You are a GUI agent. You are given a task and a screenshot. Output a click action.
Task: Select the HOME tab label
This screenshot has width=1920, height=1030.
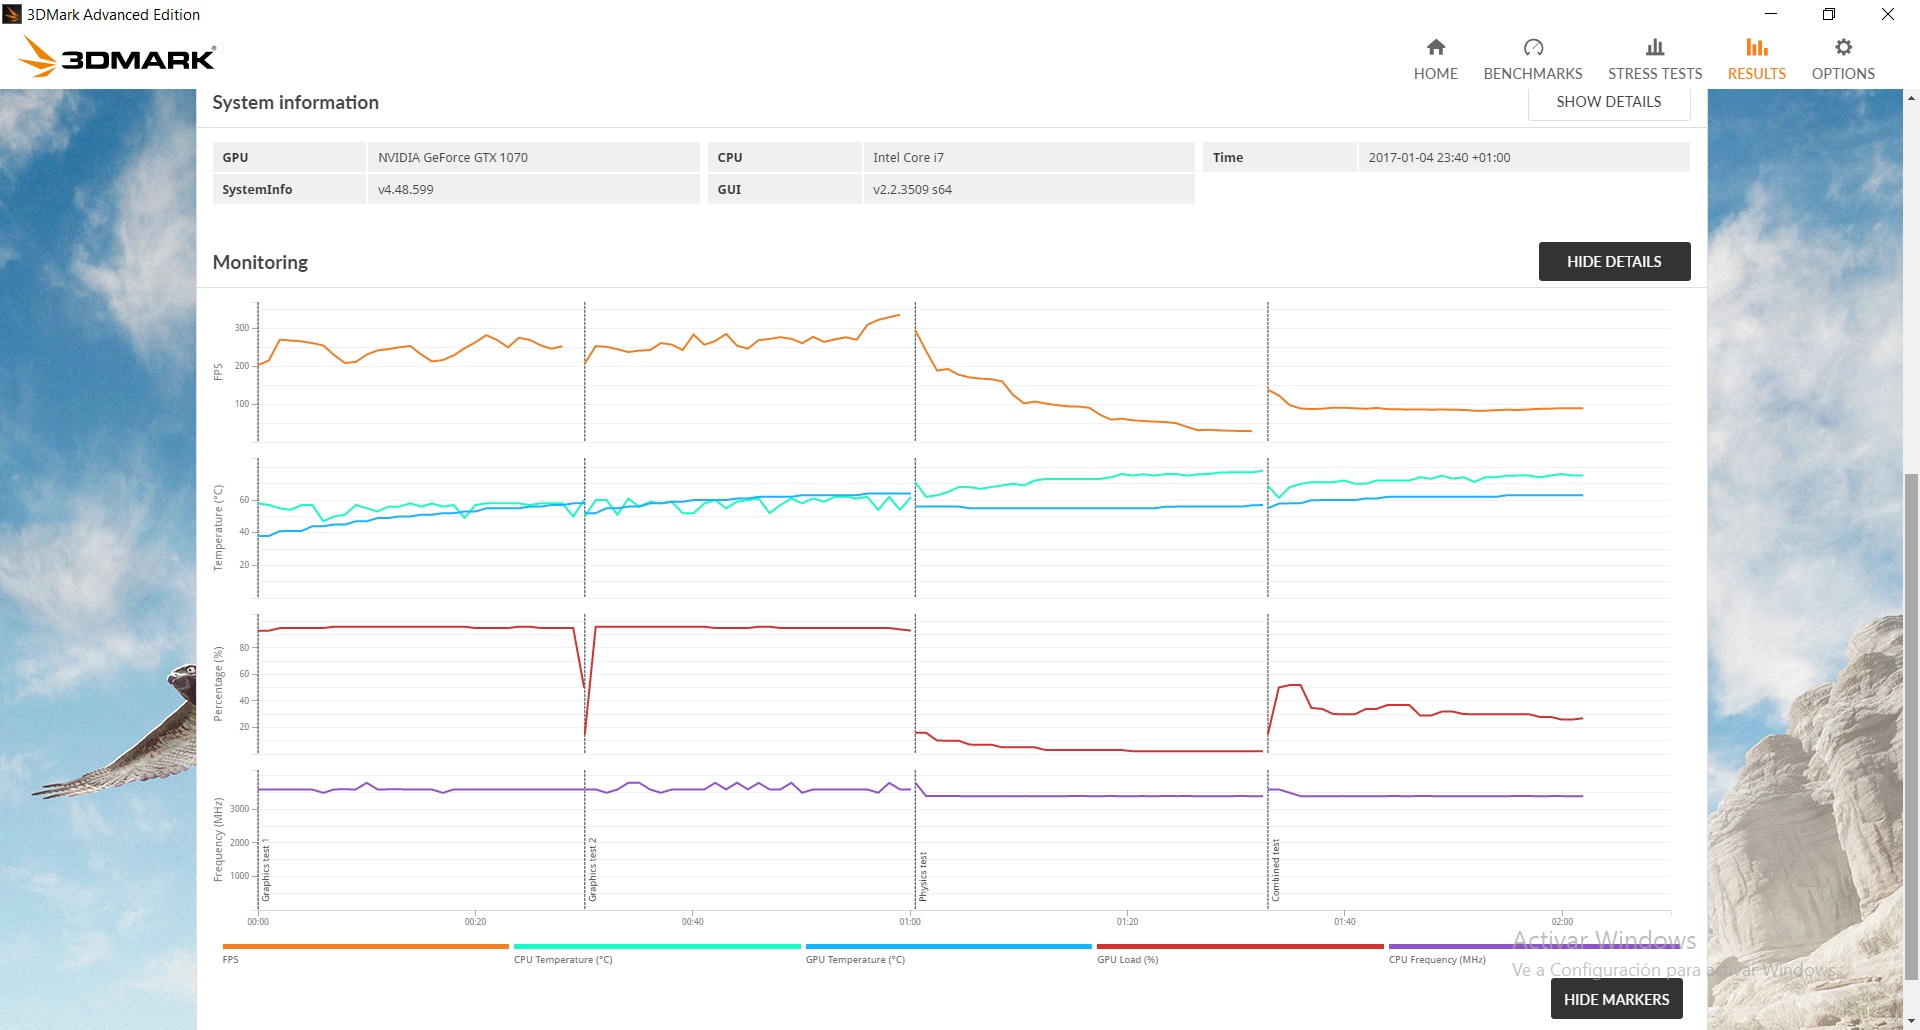click(1435, 74)
